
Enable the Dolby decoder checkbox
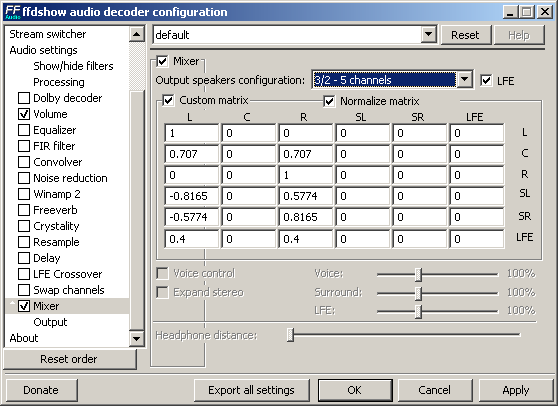coord(24,98)
